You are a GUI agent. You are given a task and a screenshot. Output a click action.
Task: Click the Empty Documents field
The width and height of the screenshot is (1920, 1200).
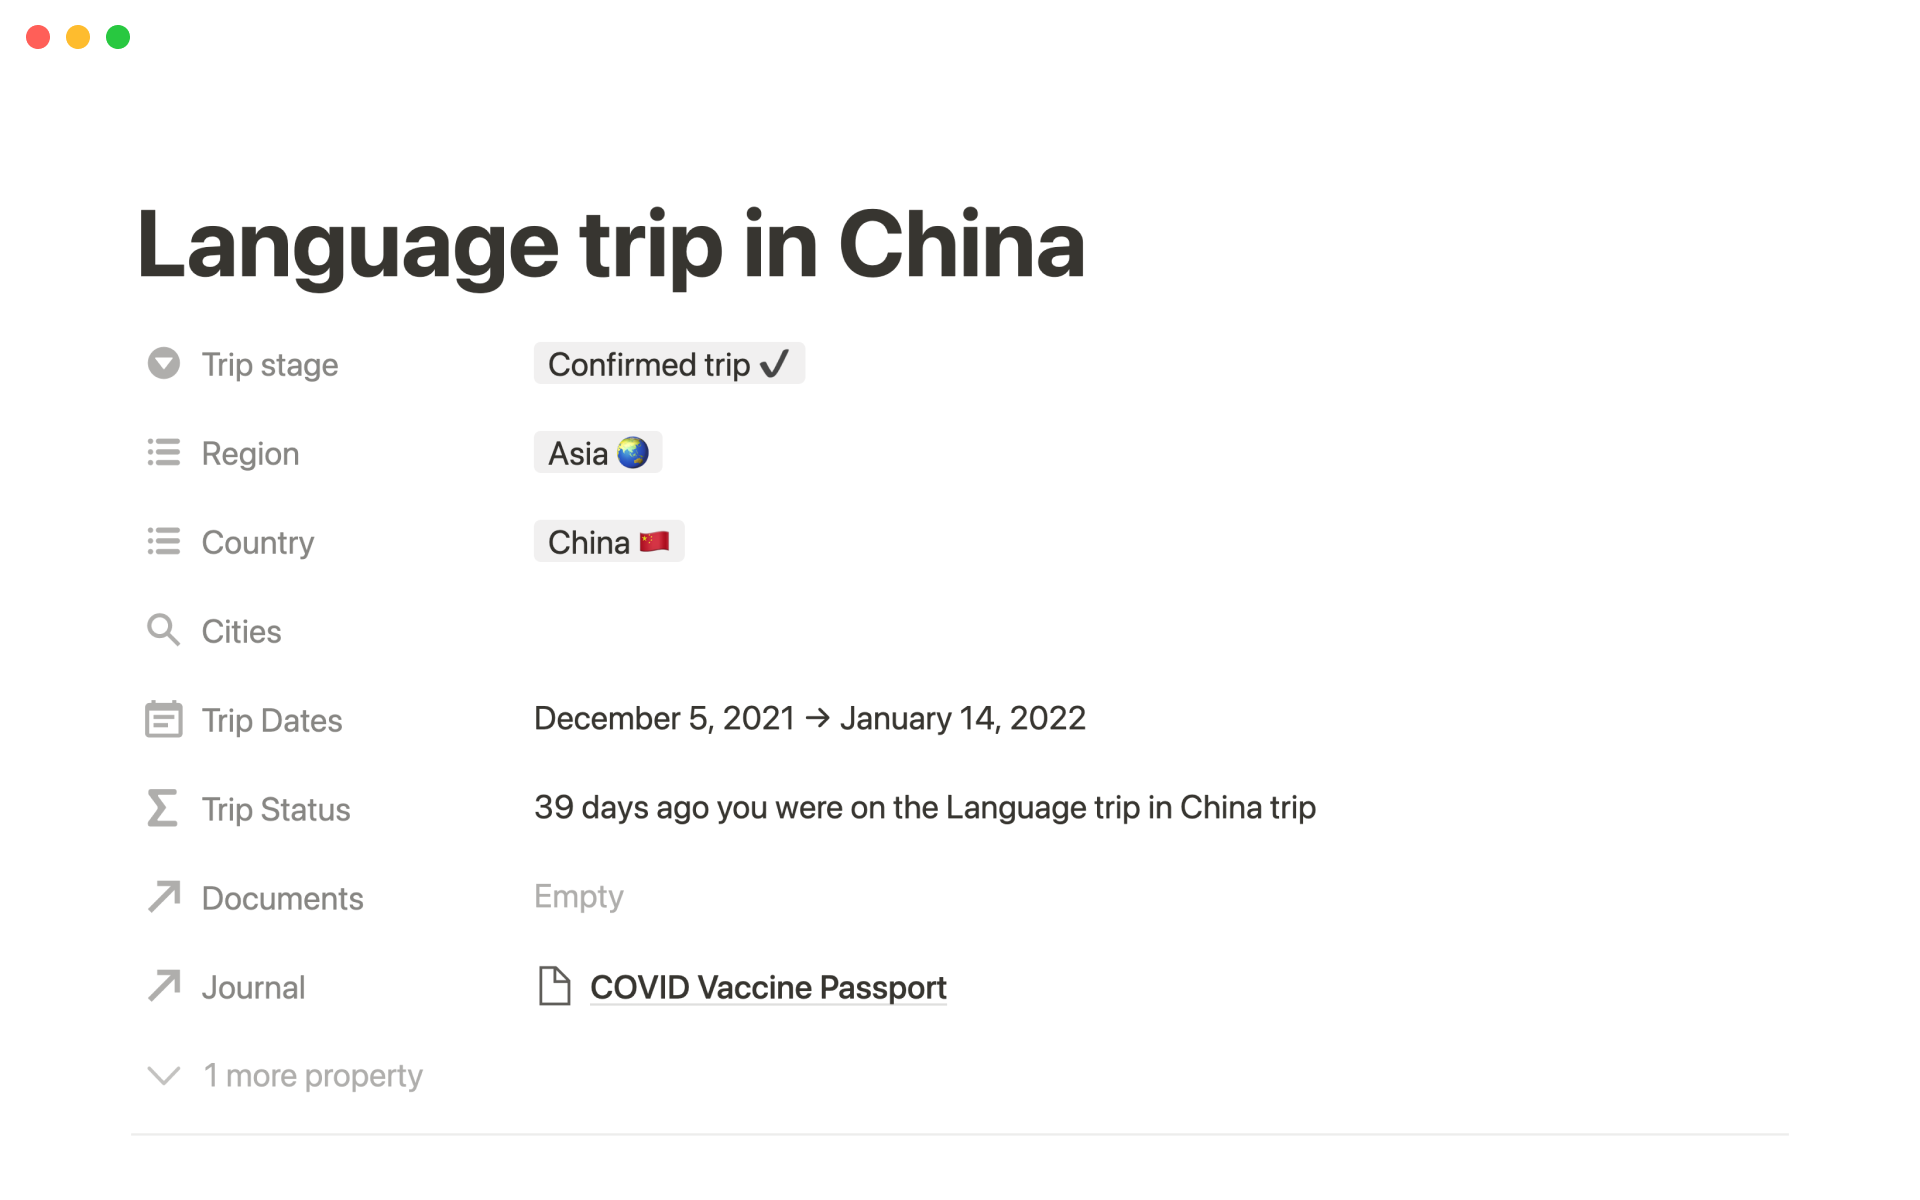[x=579, y=897]
